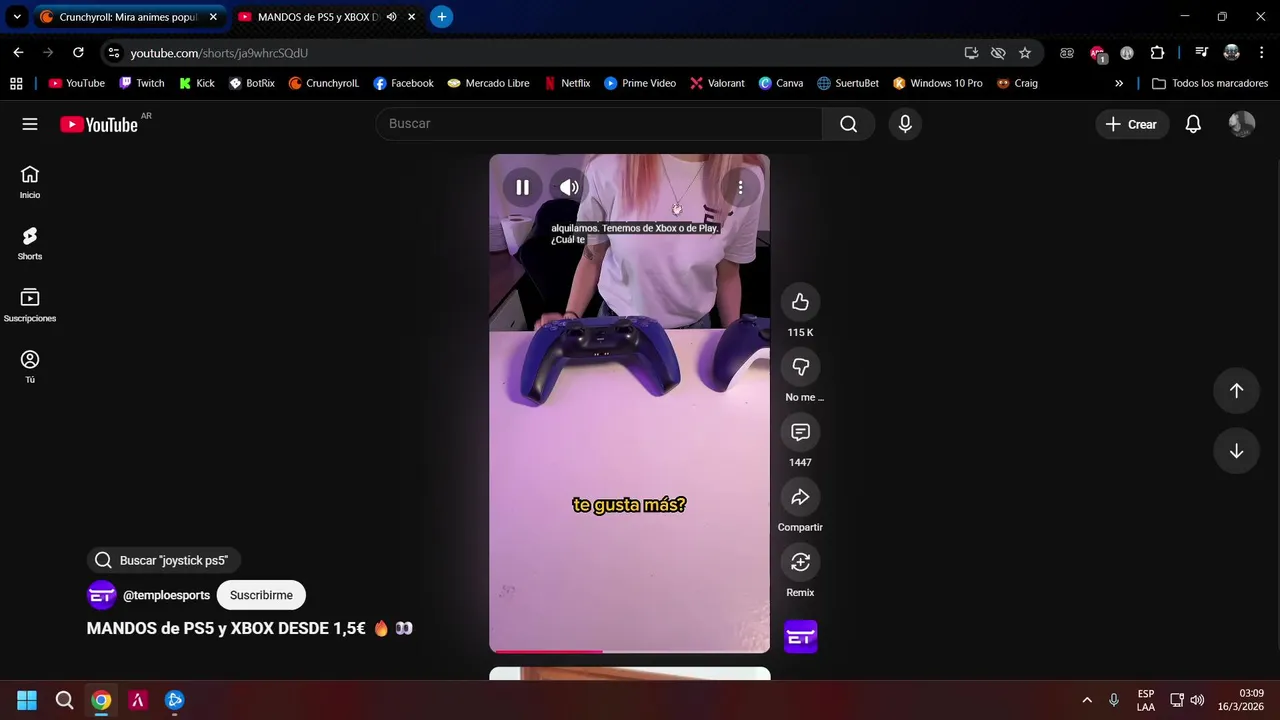
Task: Click the magnifier search submit button
Action: 848,124
